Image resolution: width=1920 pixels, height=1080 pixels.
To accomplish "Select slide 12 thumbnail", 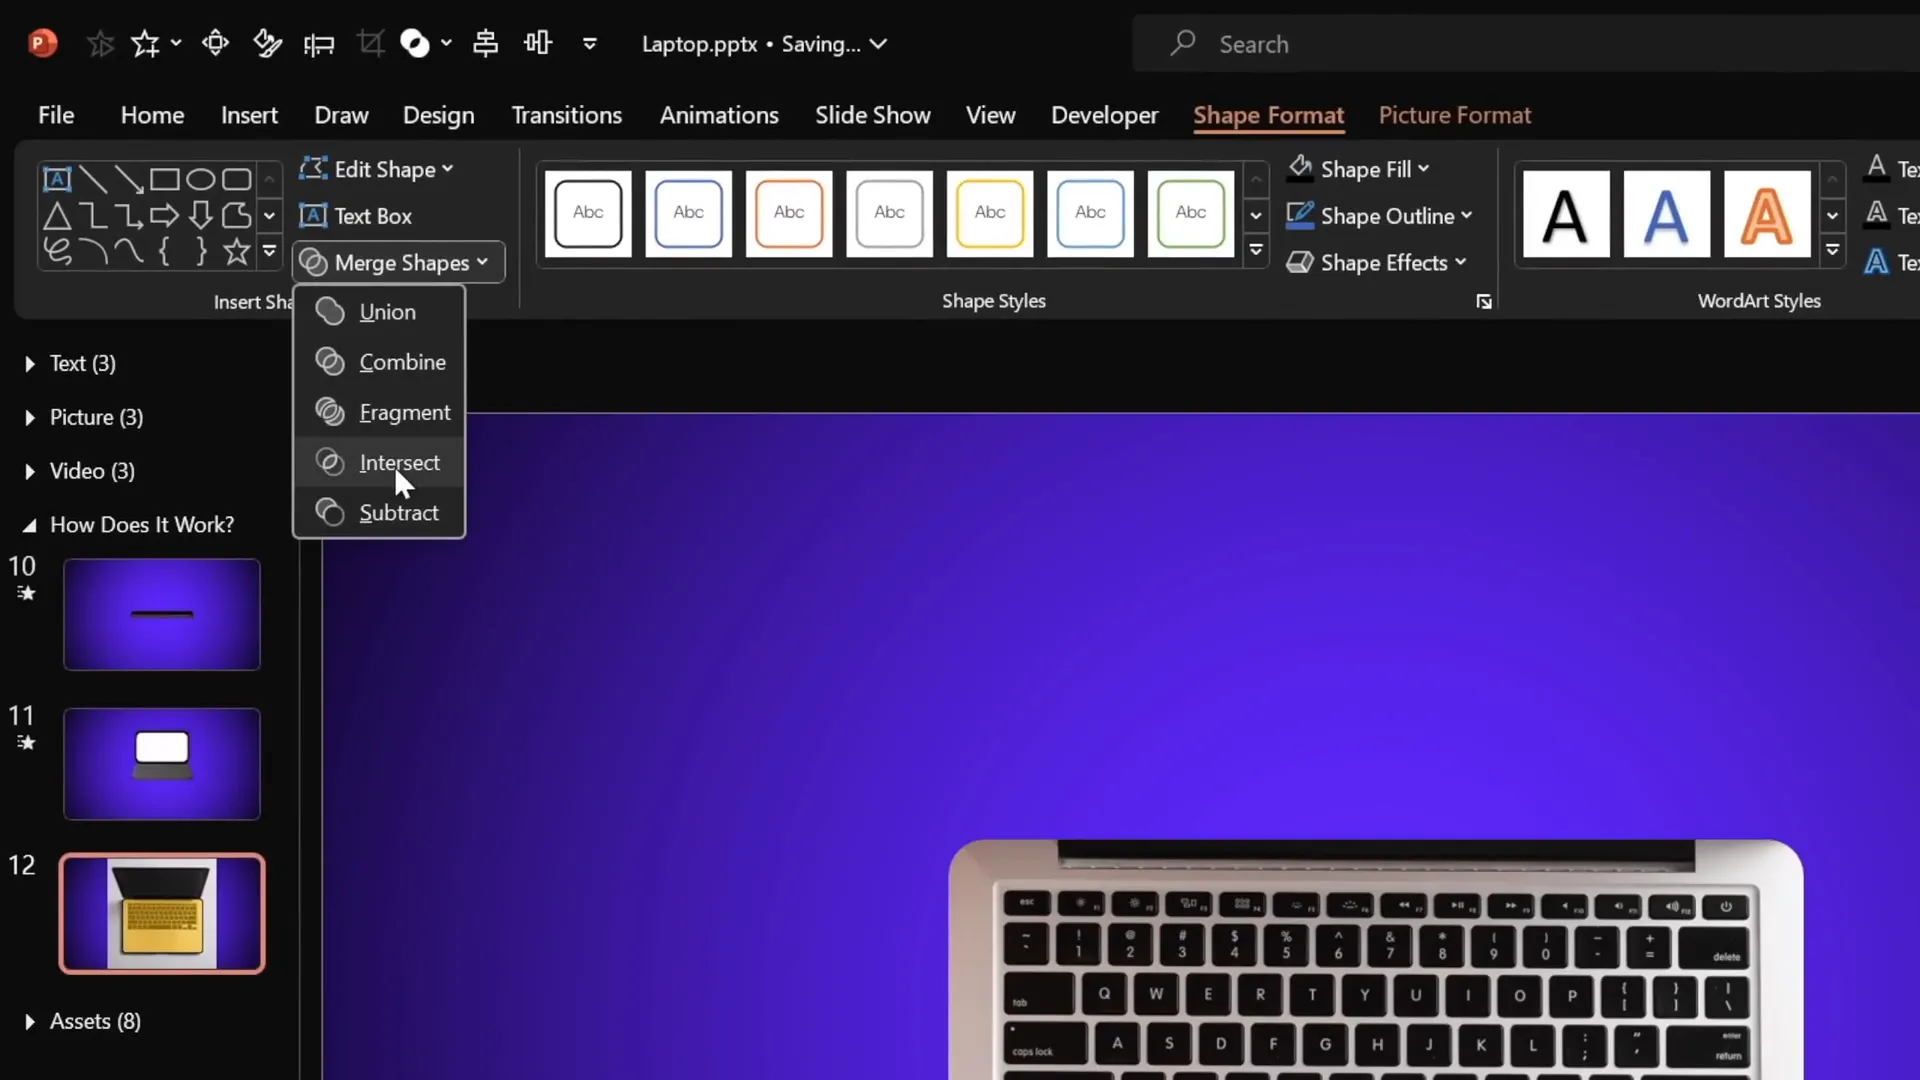I will 162,912.
